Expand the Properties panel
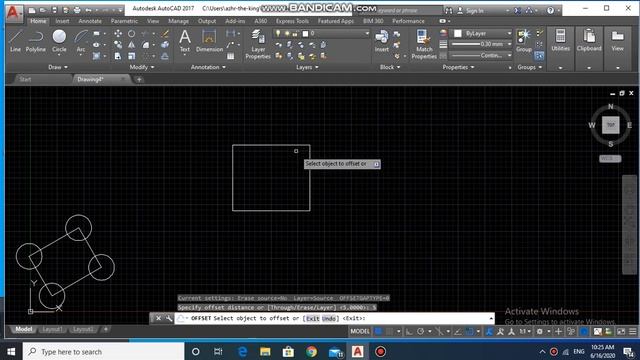Screen dimensions: 640x360 [x=458, y=67]
